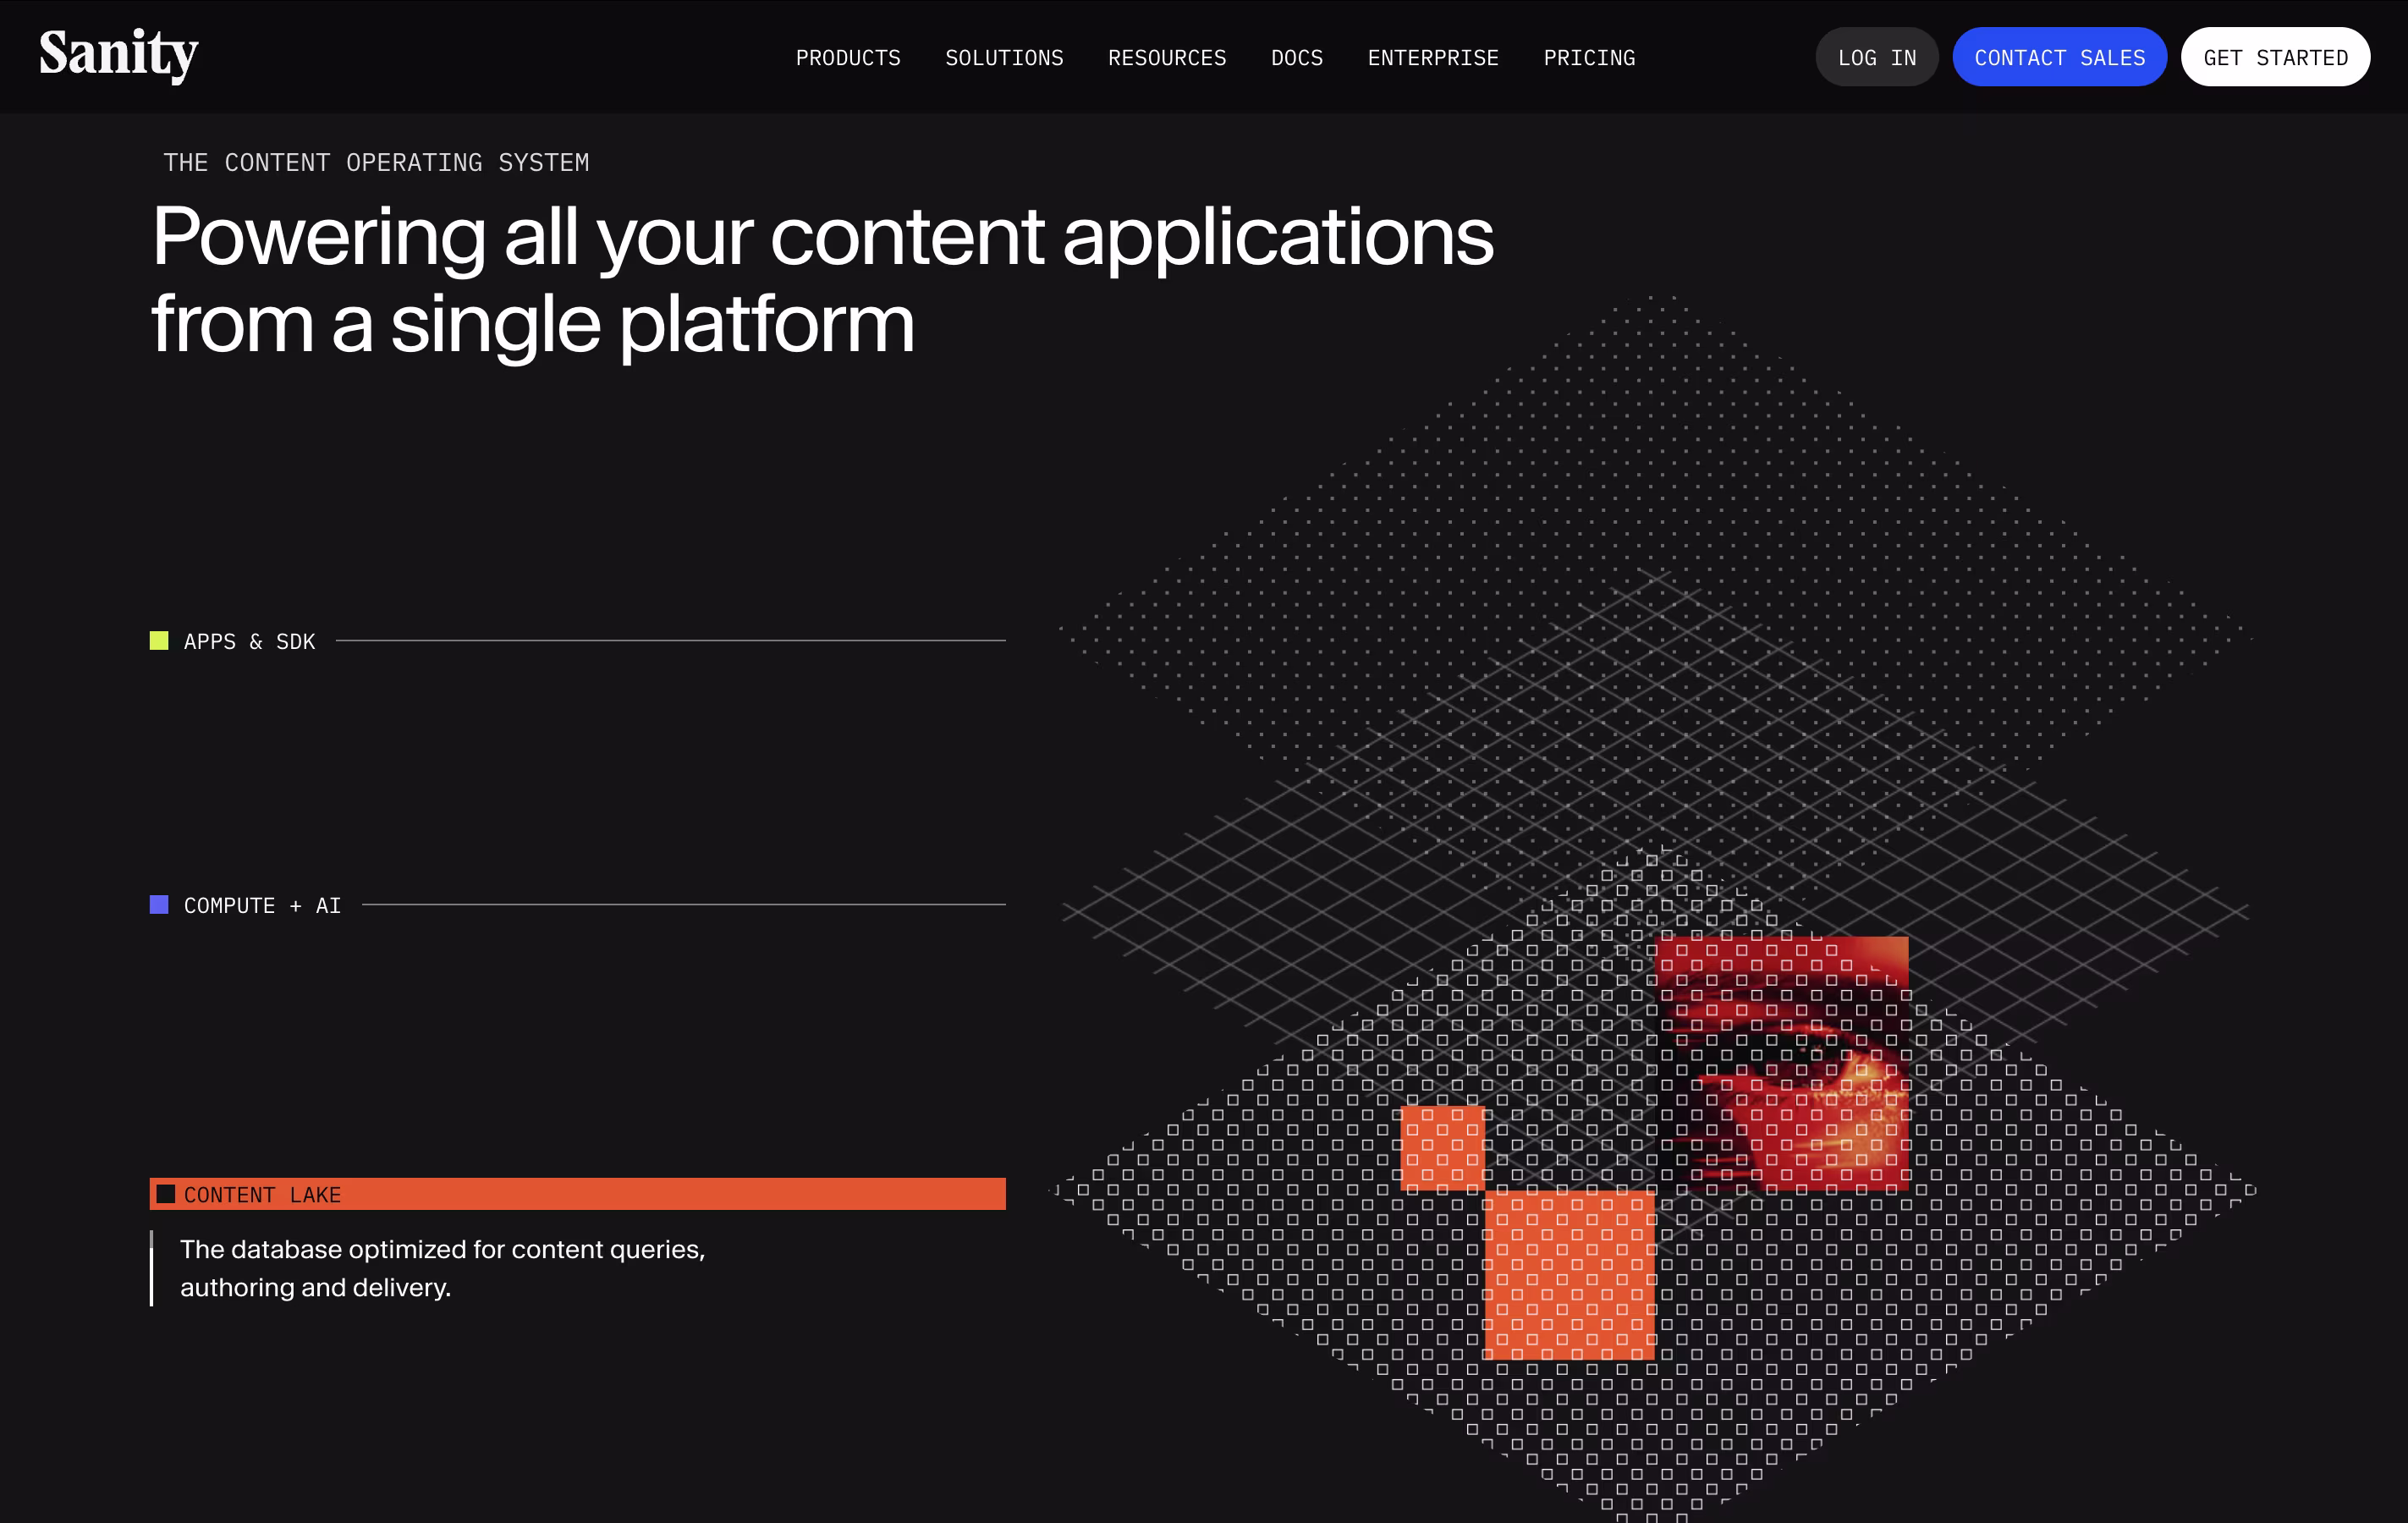Select the Apps & SDK layer tab
This screenshot has height=1523, width=2408.
249,642
